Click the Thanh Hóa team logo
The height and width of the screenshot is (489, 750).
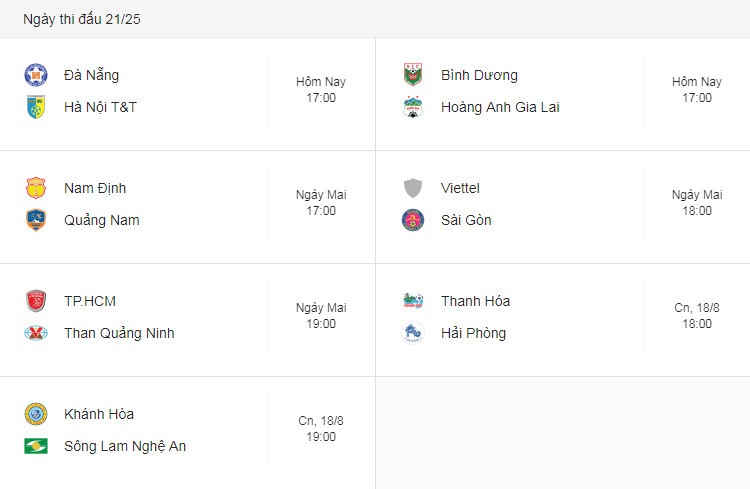(x=413, y=300)
